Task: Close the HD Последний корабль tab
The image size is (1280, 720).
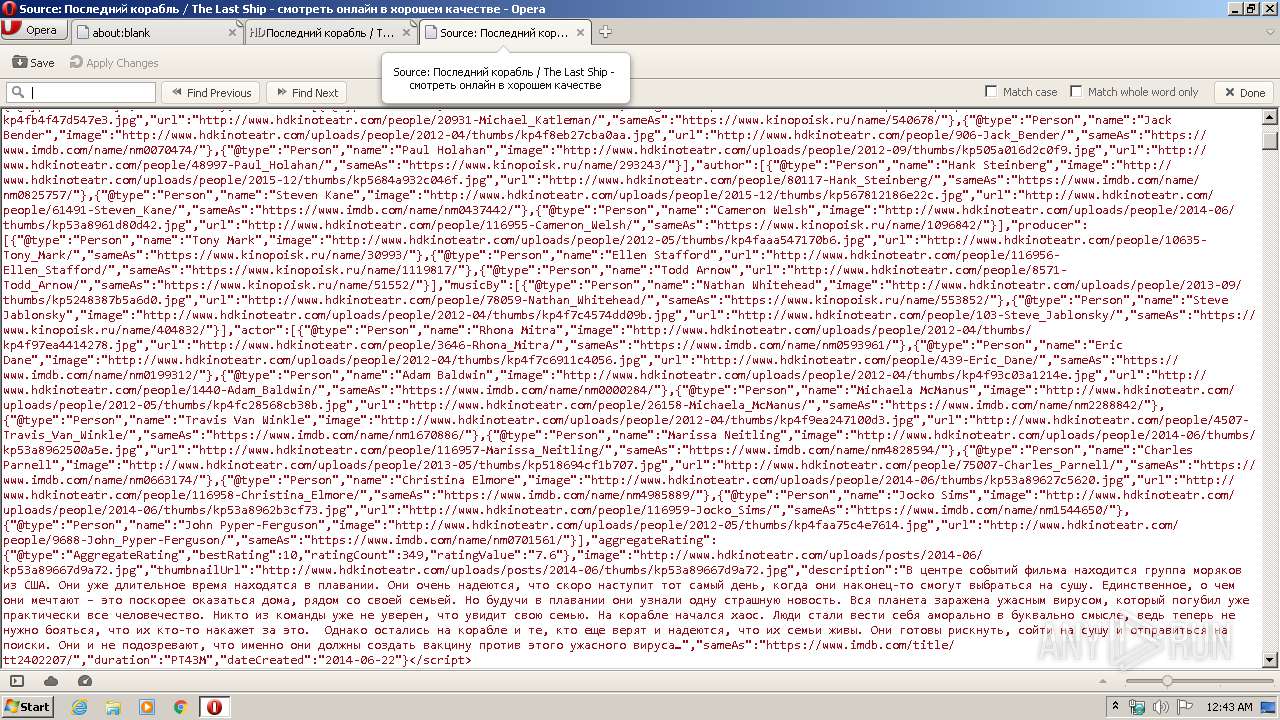Action: tap(407, 32)
